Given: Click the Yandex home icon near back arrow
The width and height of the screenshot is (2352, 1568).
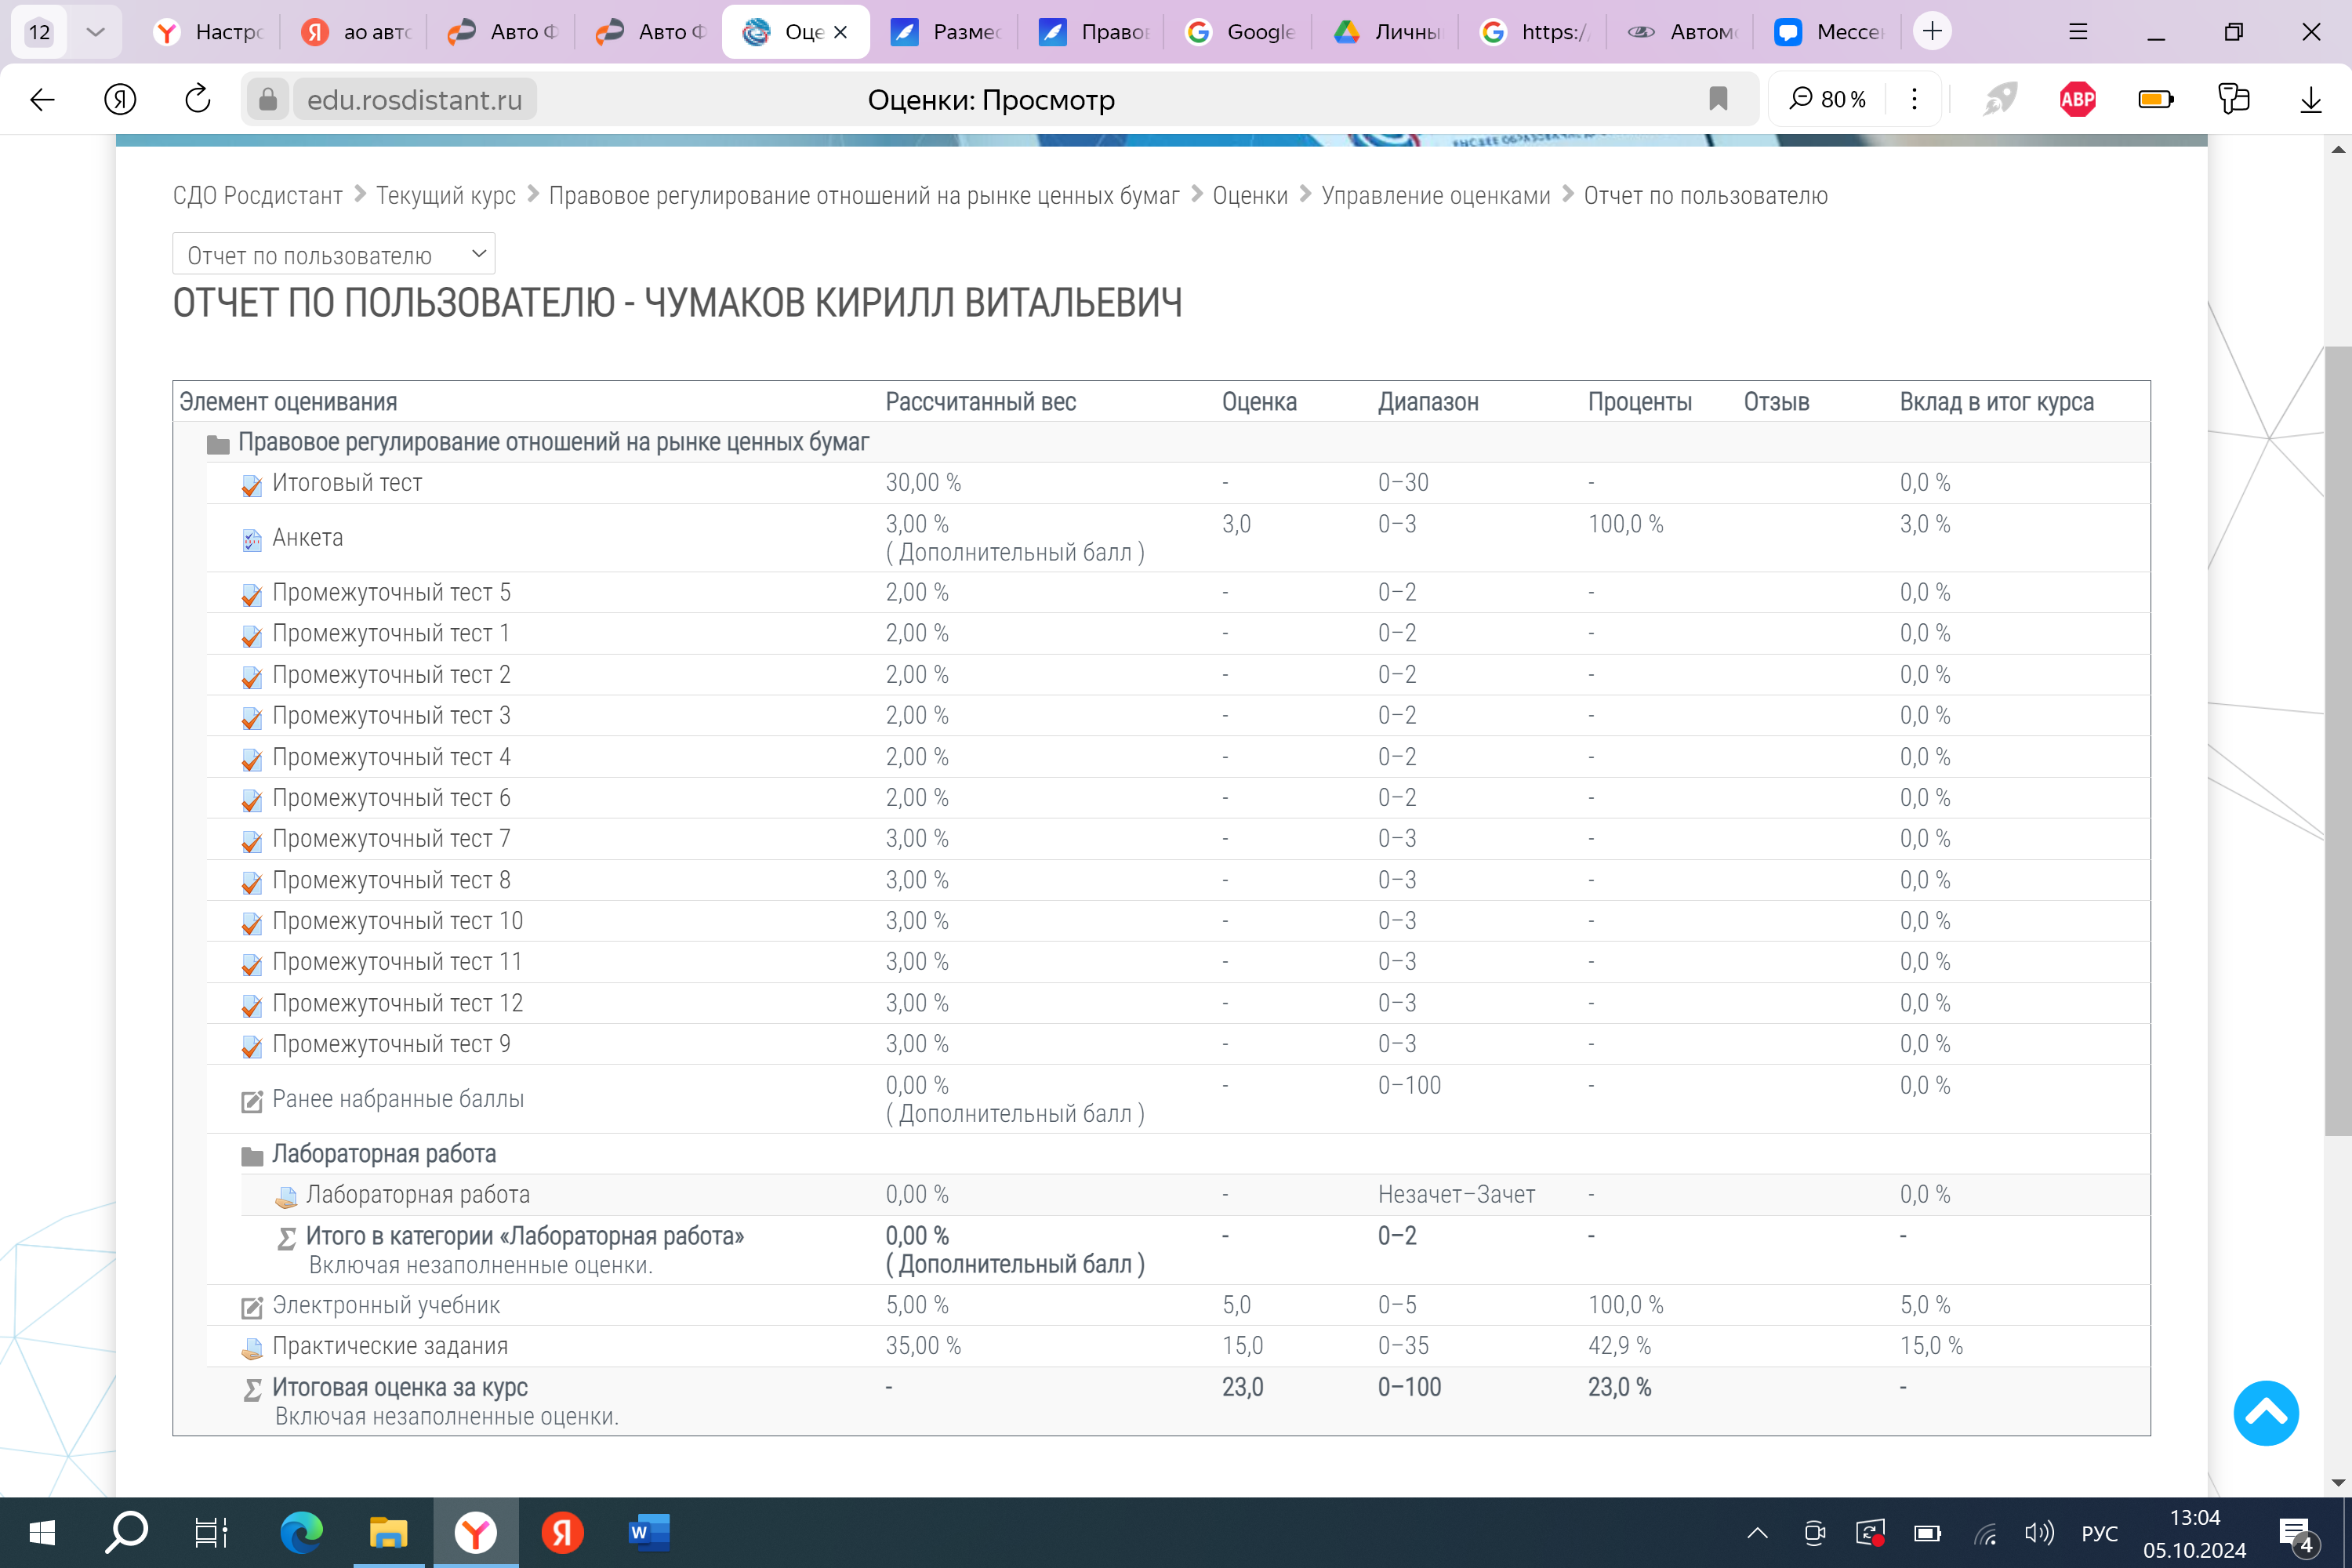Looking at the screenshot, I should (120, 99).
